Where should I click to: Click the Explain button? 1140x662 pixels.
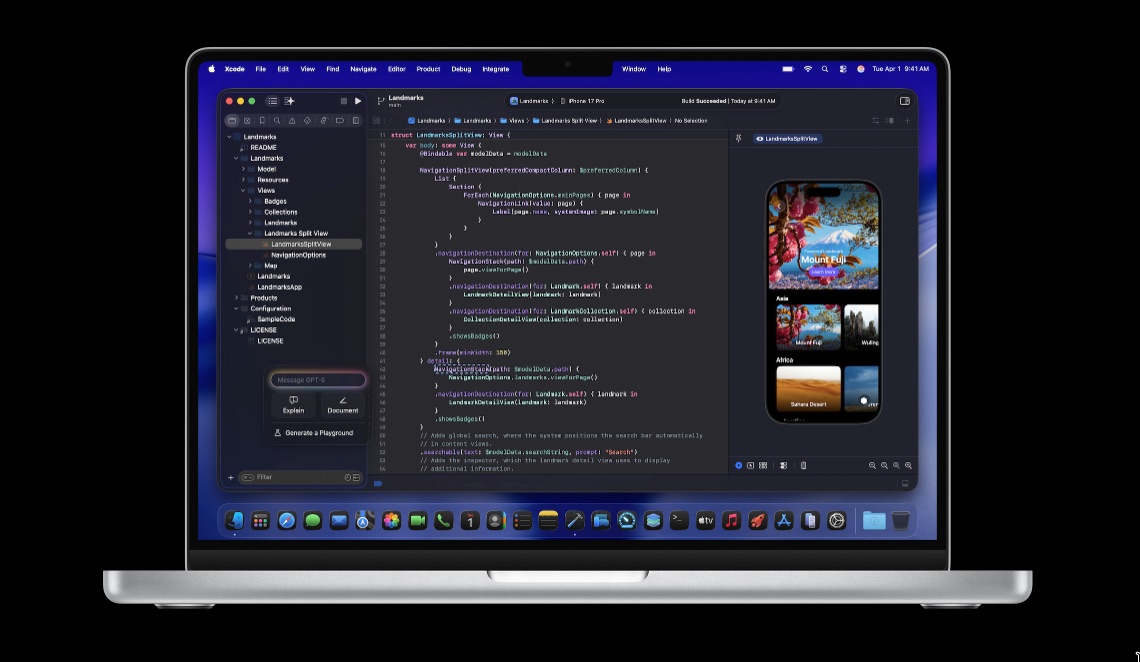293,404
